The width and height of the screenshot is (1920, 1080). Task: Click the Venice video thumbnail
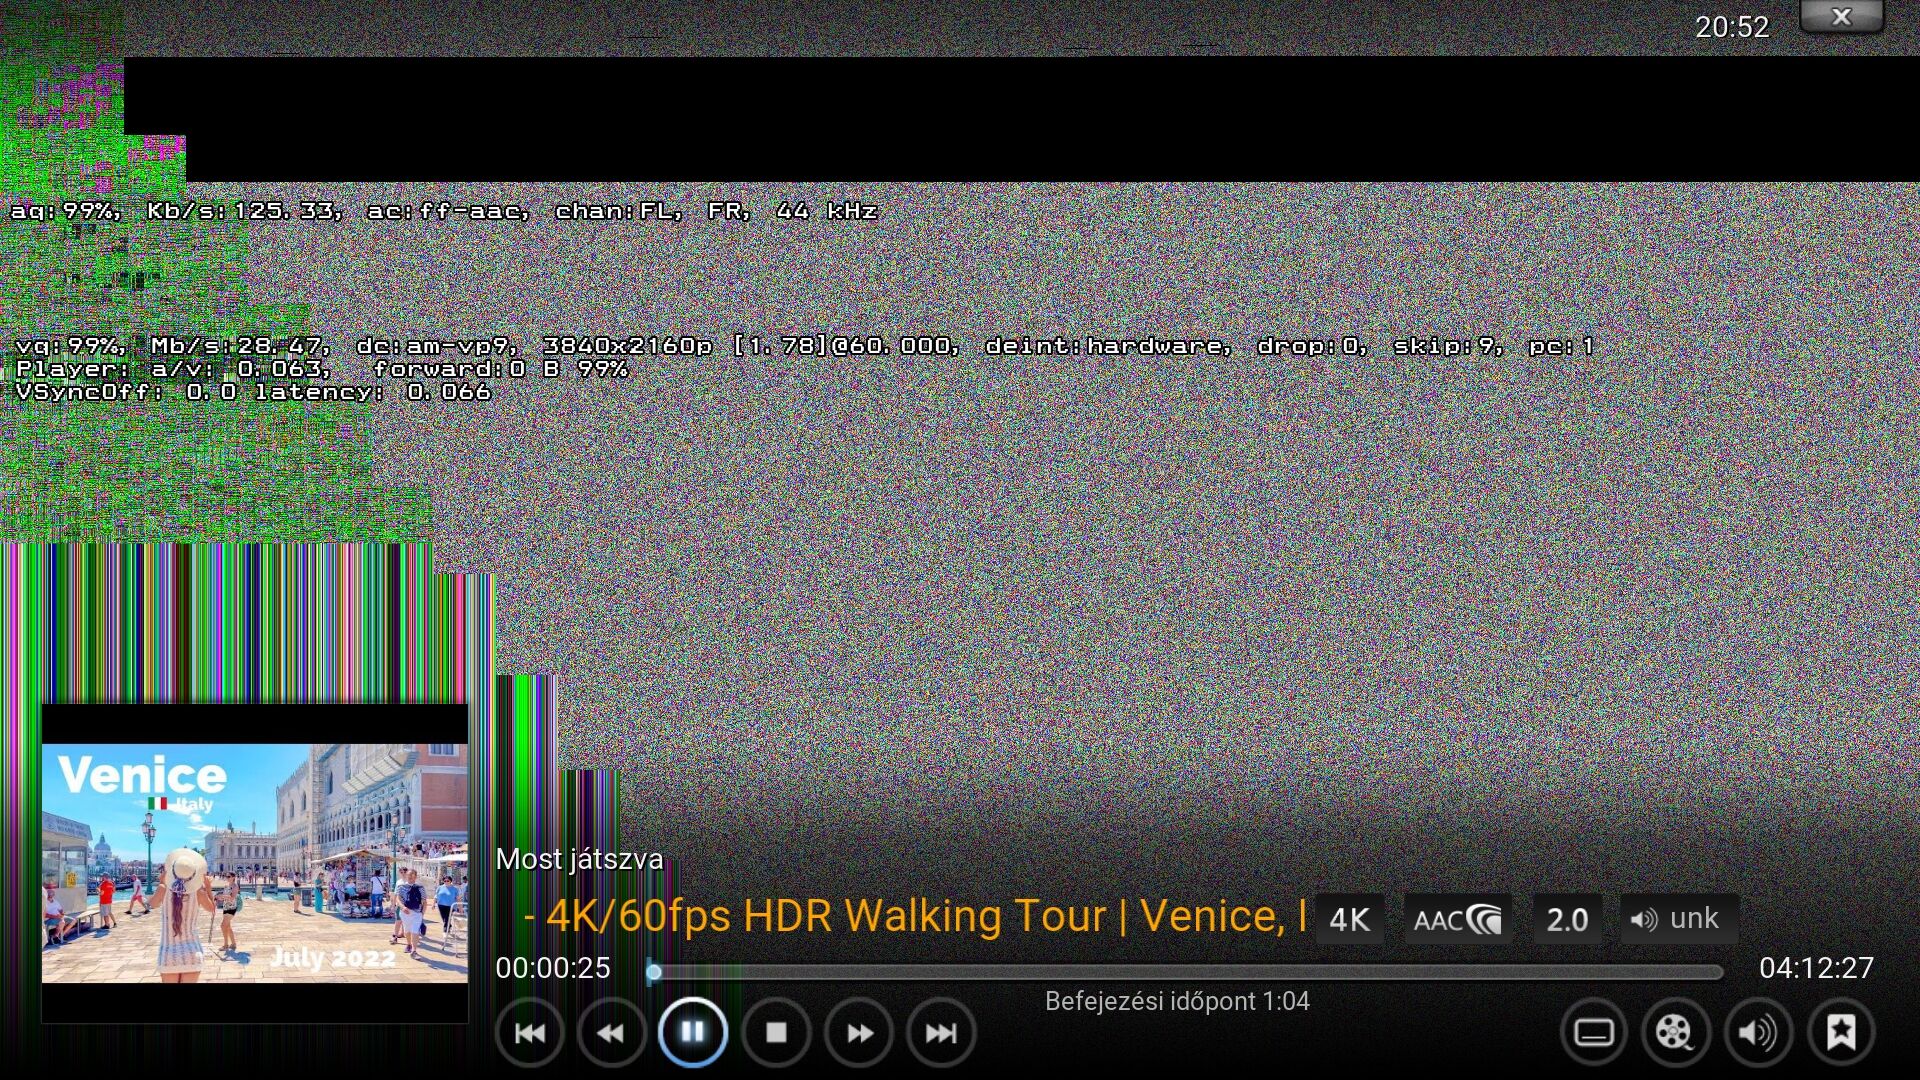tap(255, 863)
